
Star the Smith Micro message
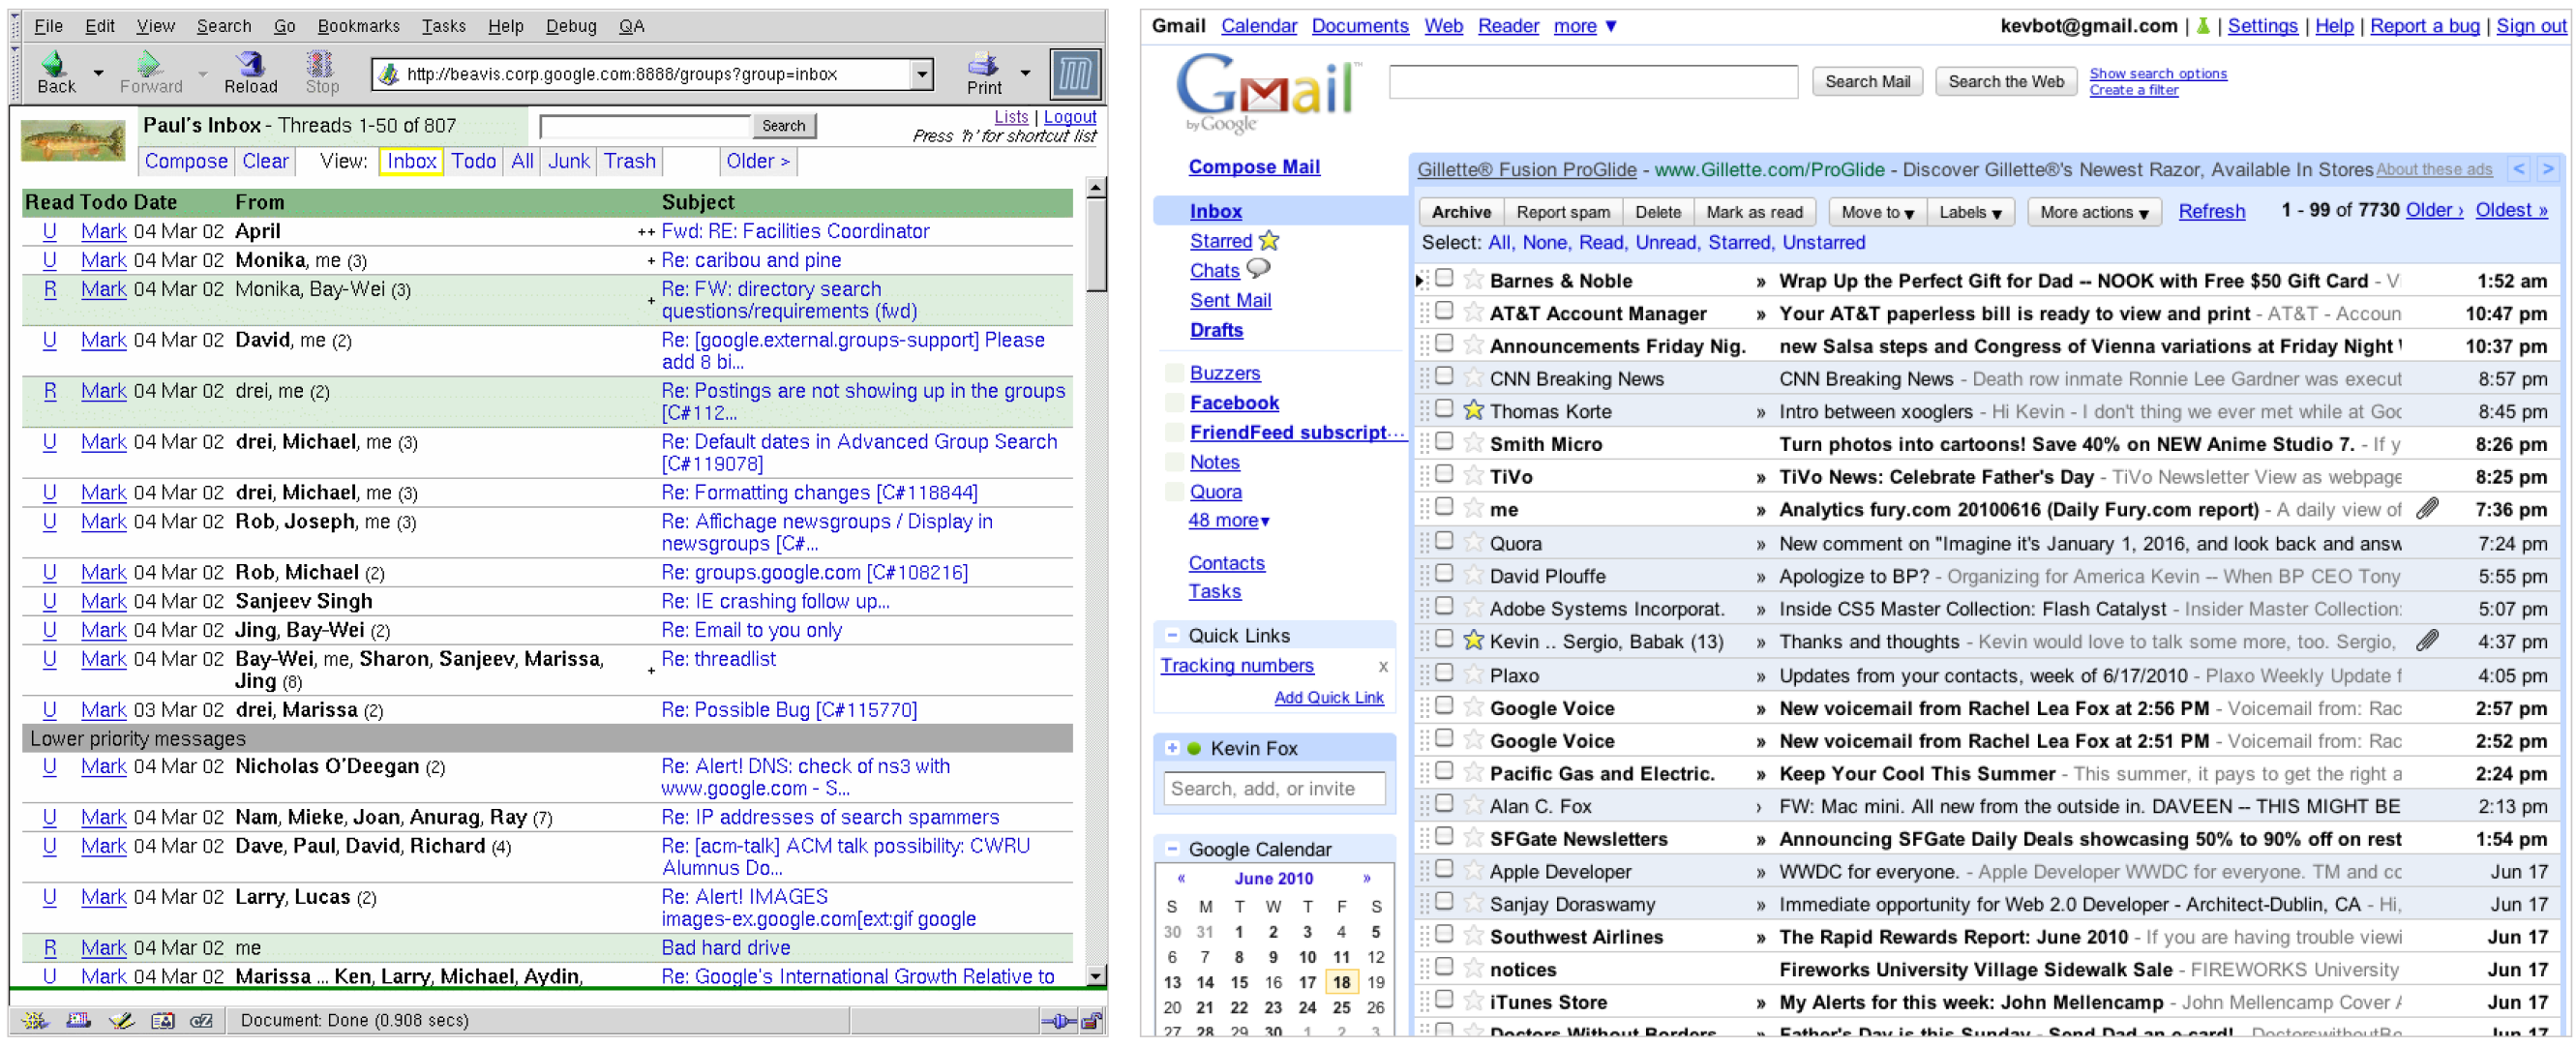point(1472,443)
